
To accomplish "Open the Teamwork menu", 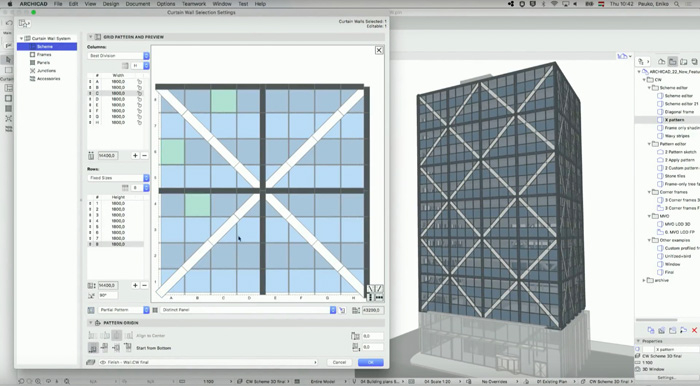I will coord(194,4).
